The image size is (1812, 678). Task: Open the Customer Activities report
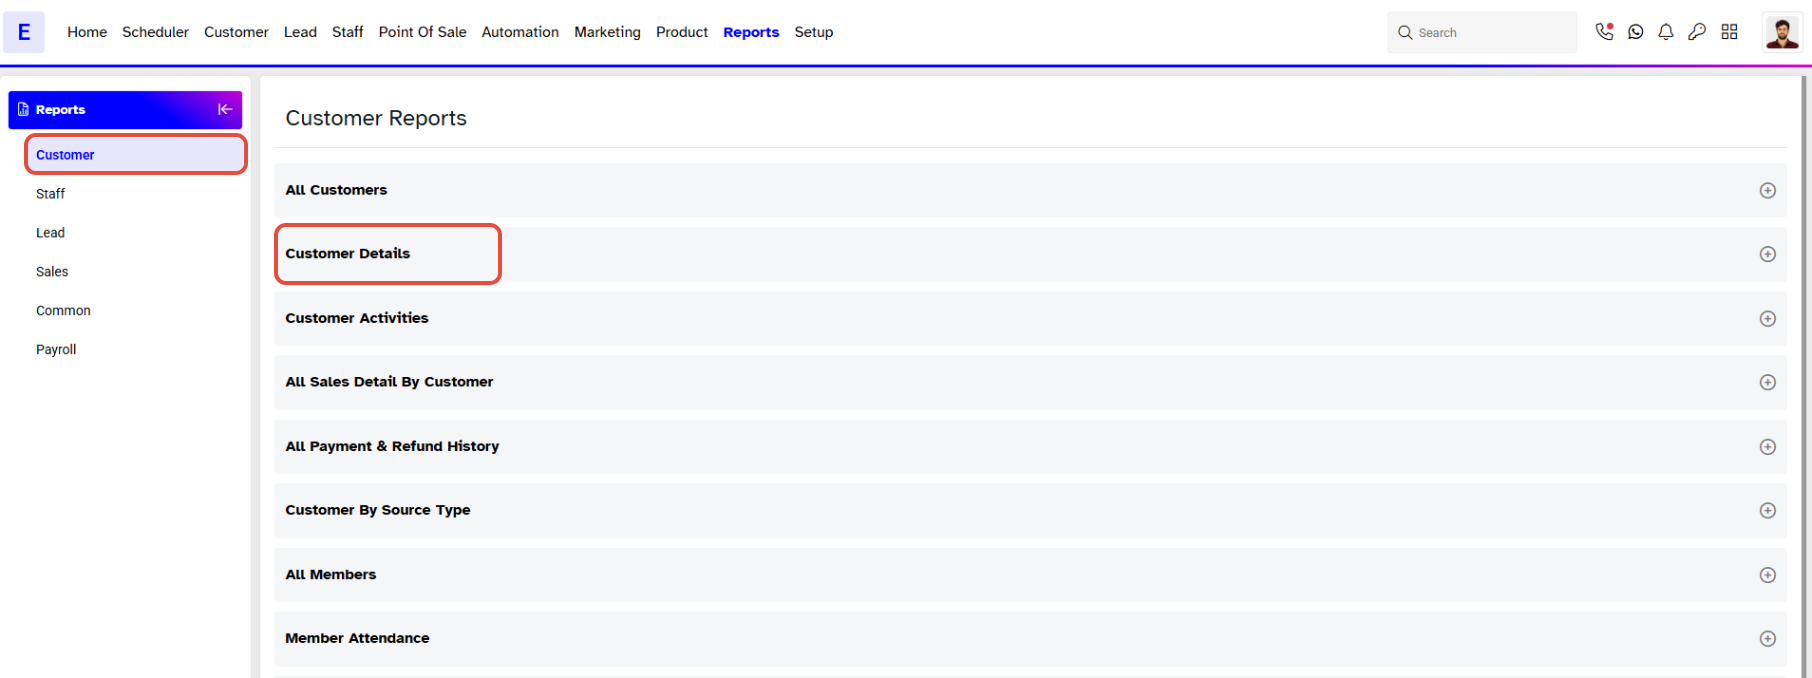click(x=1030, y=318)
